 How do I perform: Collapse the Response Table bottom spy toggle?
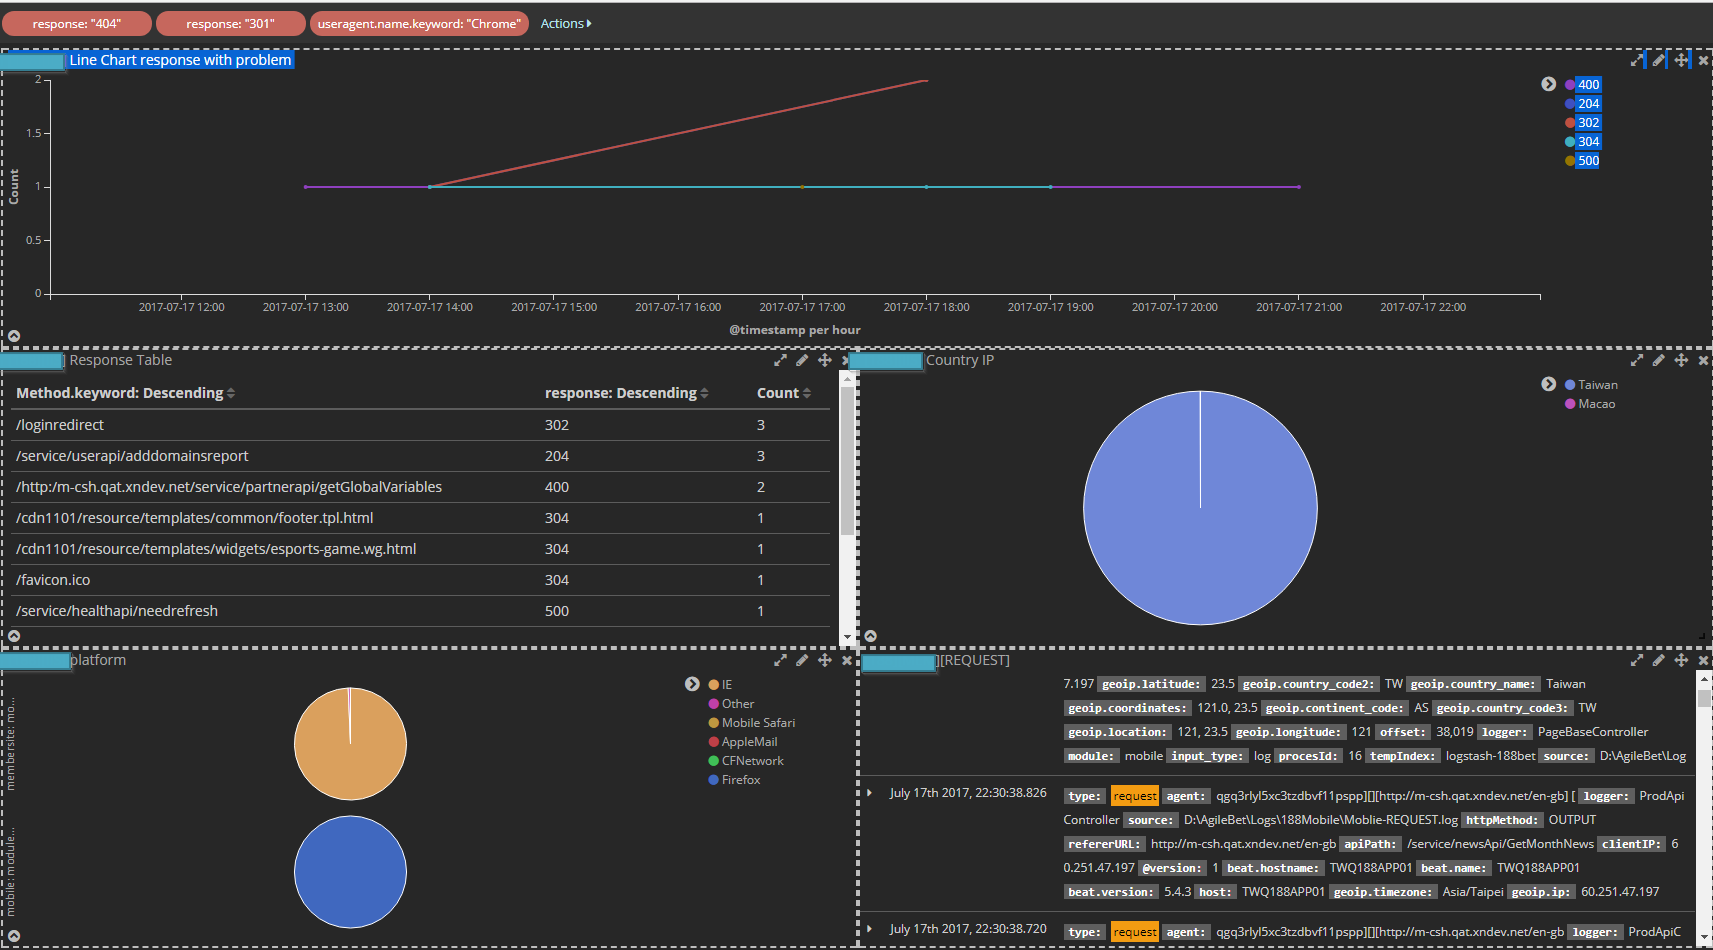(x=14, y=636)
